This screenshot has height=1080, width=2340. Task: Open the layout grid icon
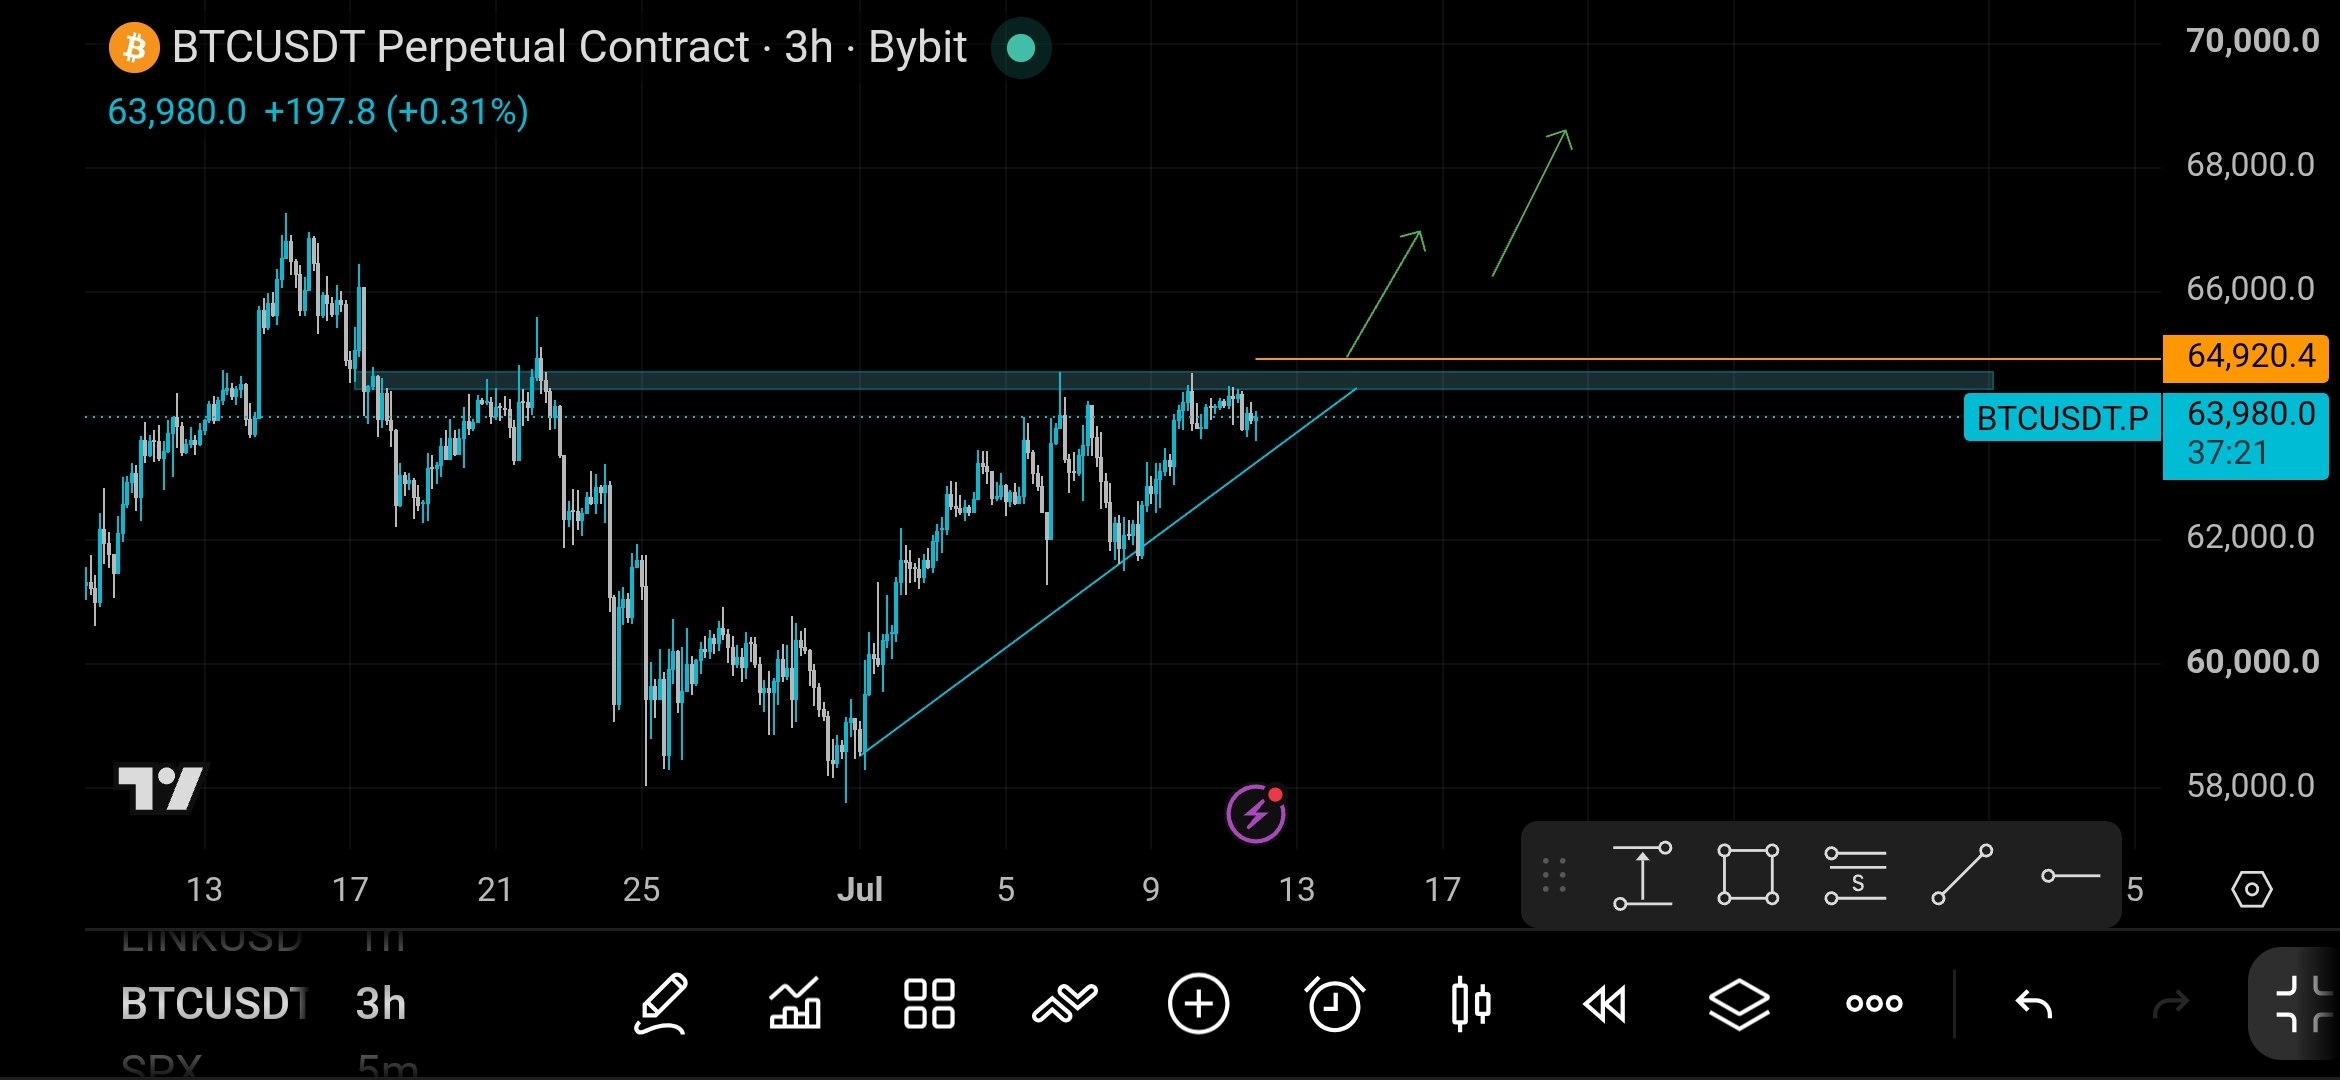tap(929, 1003)
